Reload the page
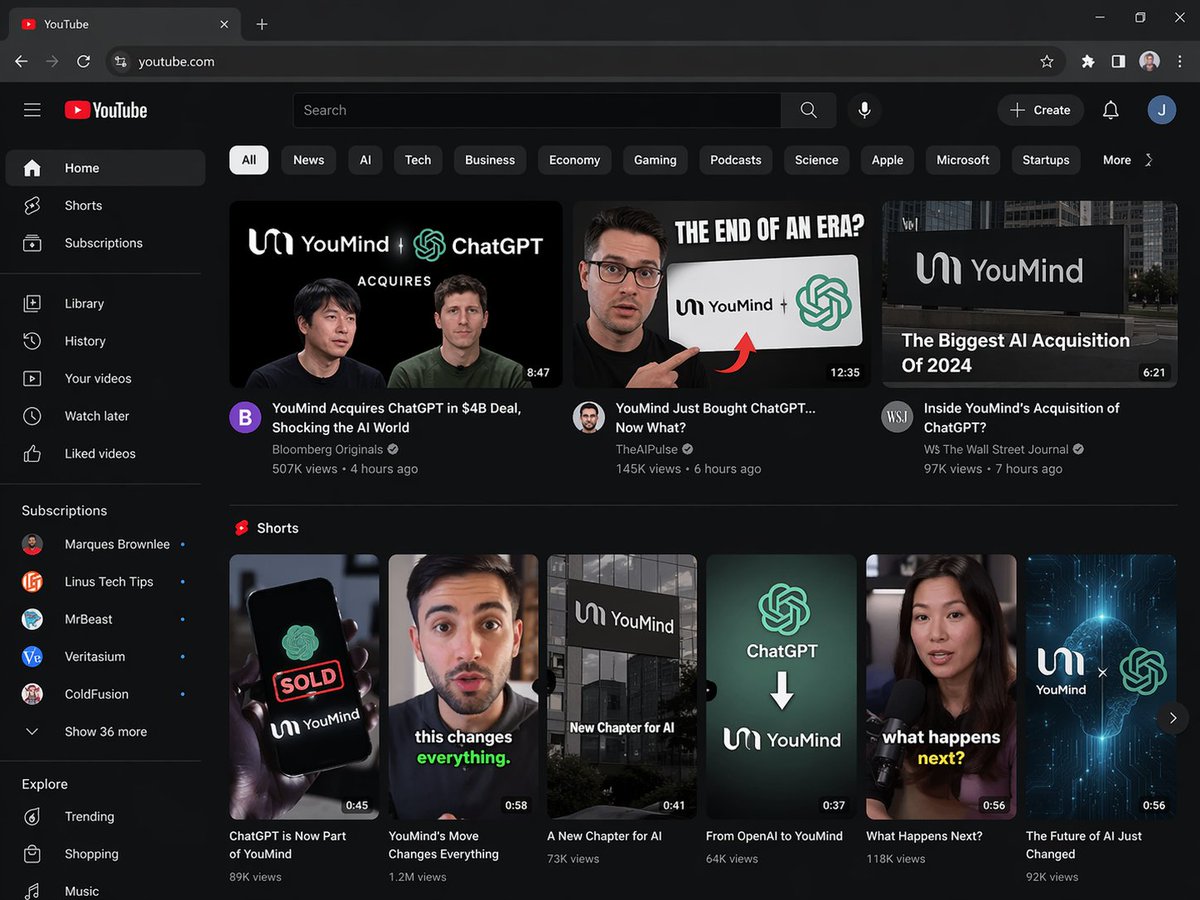 click(x=84, y=61)
